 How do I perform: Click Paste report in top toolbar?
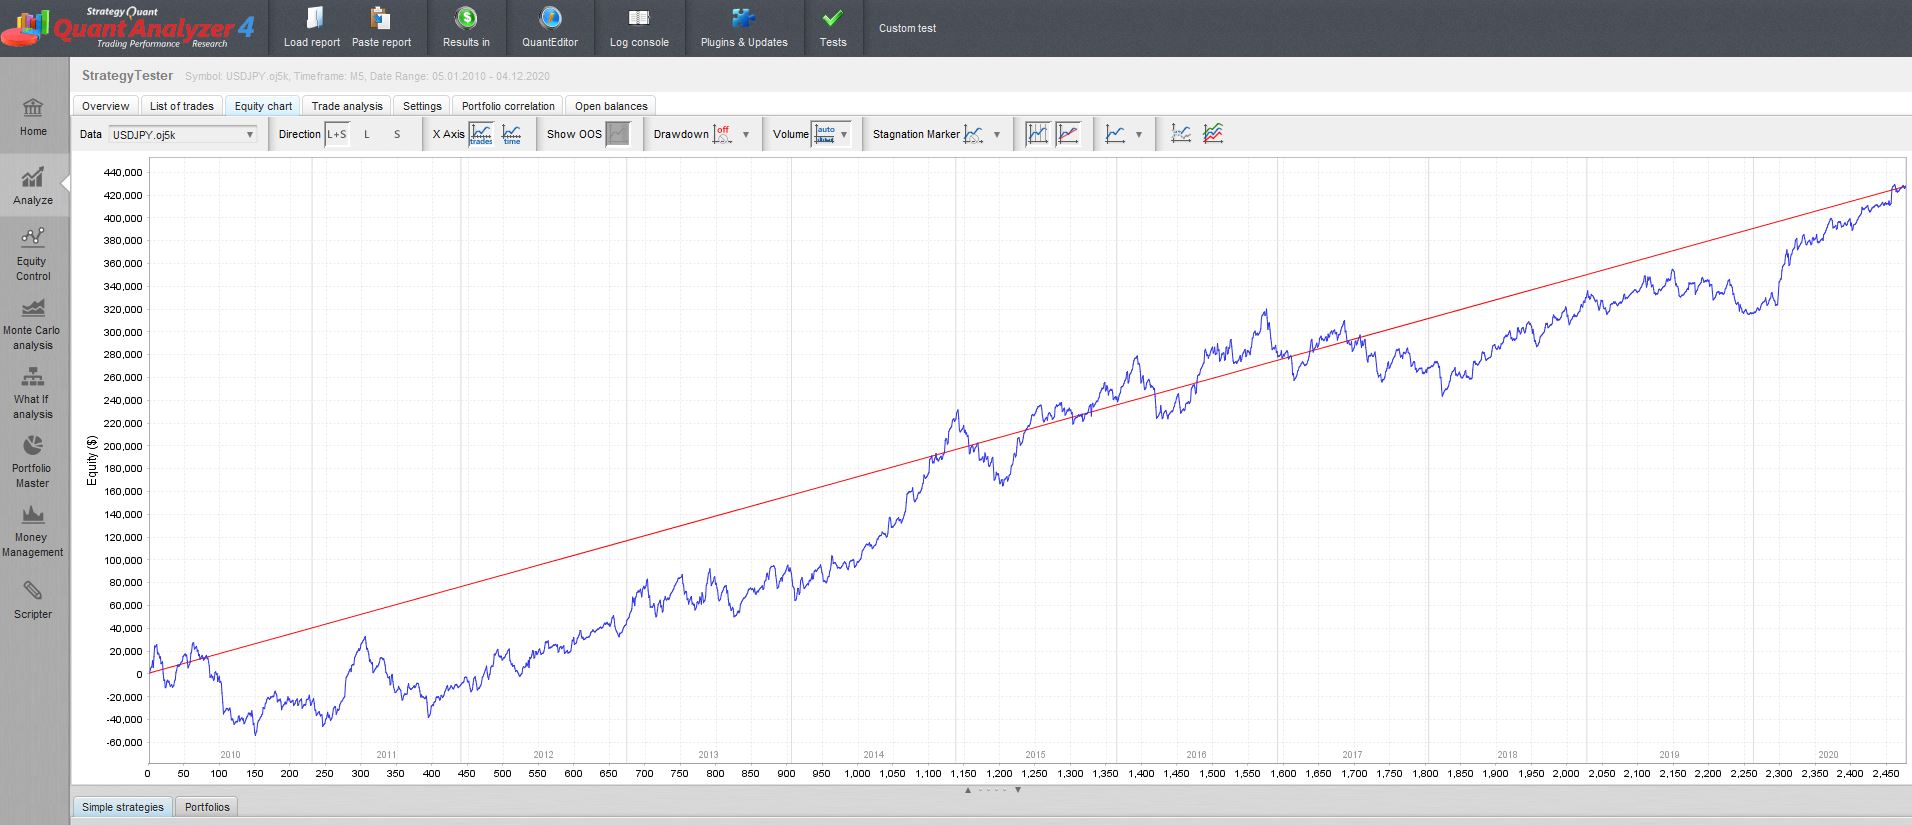381,27
